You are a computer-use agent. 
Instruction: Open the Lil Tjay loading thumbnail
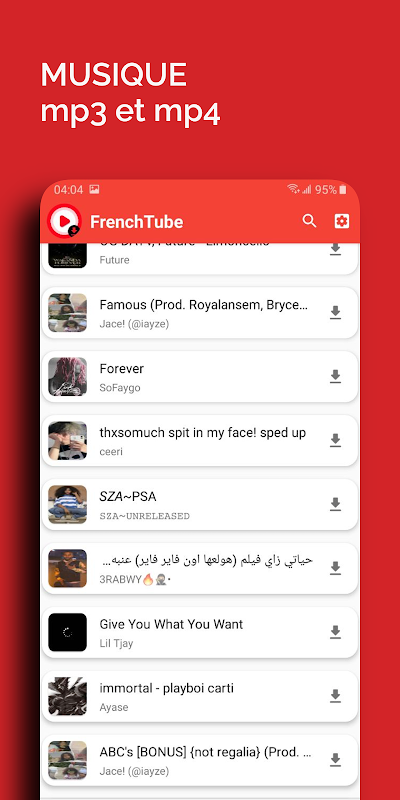67,632
